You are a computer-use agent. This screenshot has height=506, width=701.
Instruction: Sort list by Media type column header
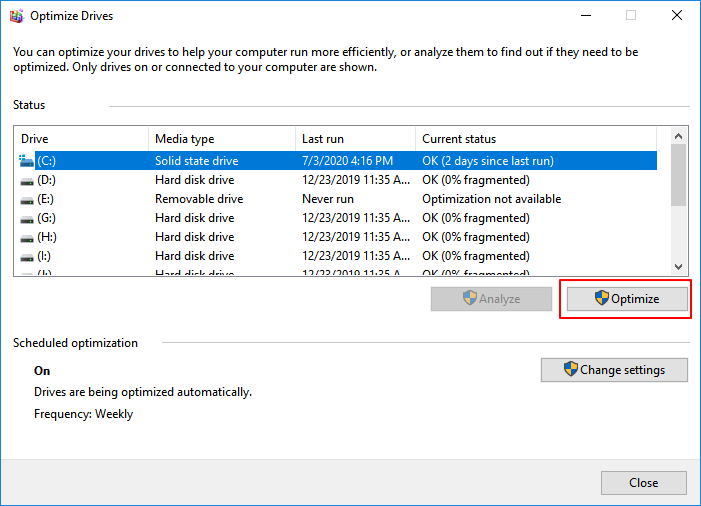pyautogui.click(x=221, y=139)
